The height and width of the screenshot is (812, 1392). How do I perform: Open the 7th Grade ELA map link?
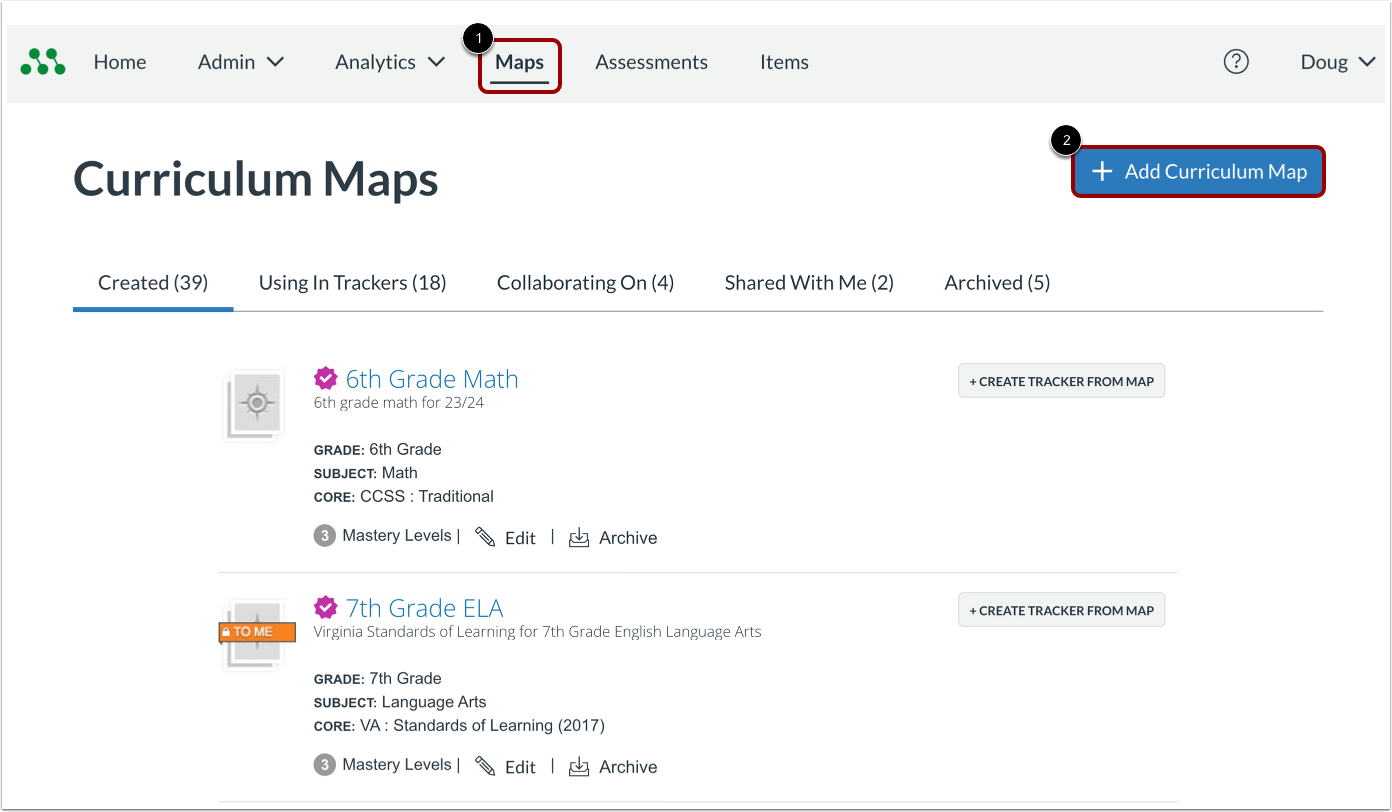click(x=425, y=608)
